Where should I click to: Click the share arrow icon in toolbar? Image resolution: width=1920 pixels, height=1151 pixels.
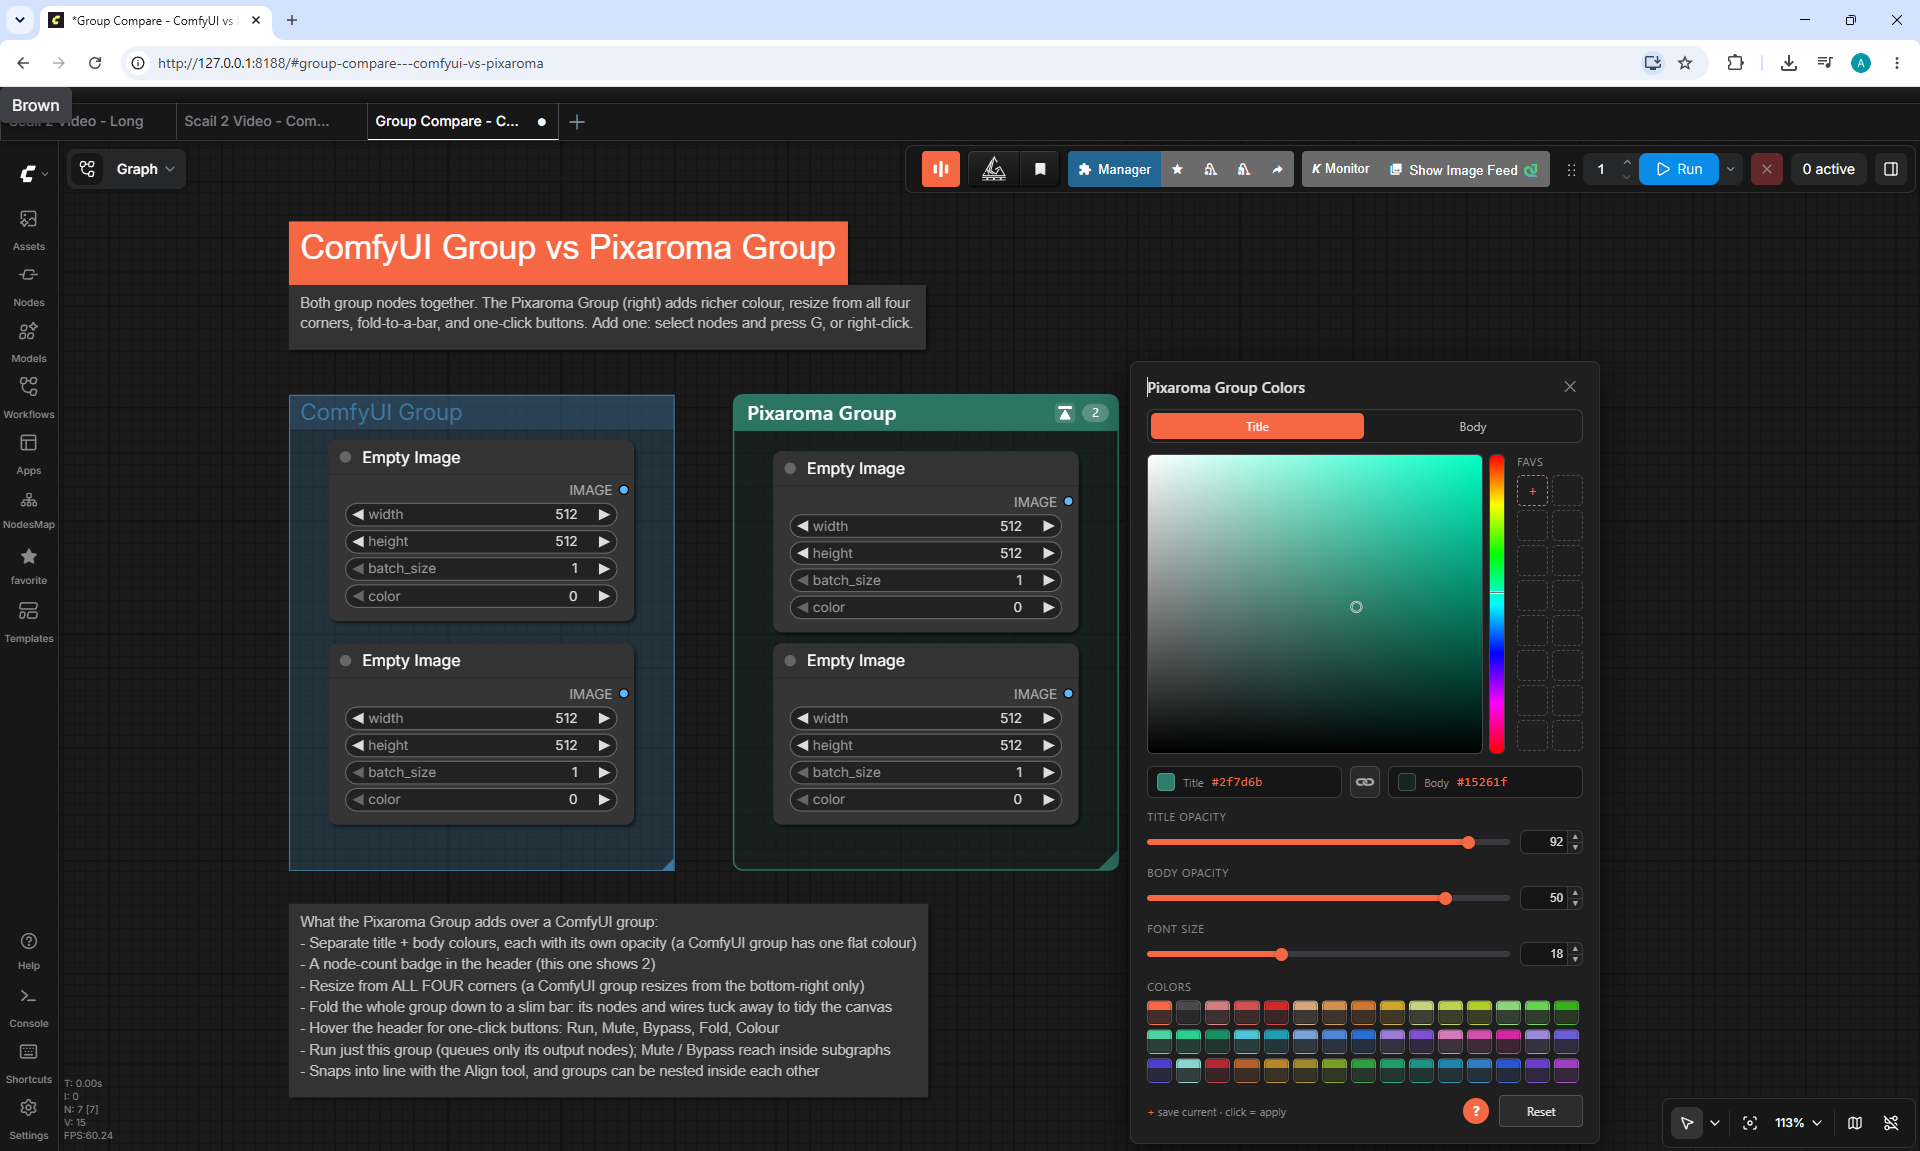(x=1277, y=169)
